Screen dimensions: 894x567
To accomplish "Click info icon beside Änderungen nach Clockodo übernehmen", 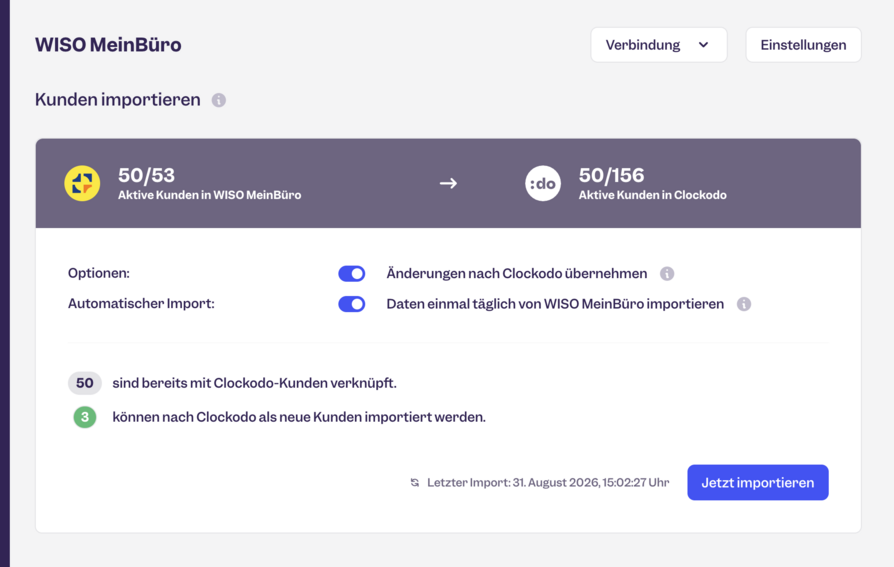I will [667, 274].
